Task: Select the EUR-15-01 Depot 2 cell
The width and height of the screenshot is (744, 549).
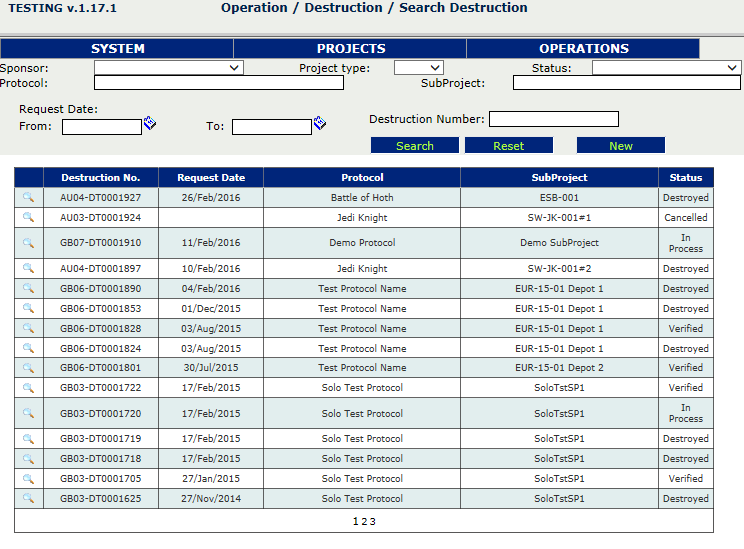Action: 559,367
